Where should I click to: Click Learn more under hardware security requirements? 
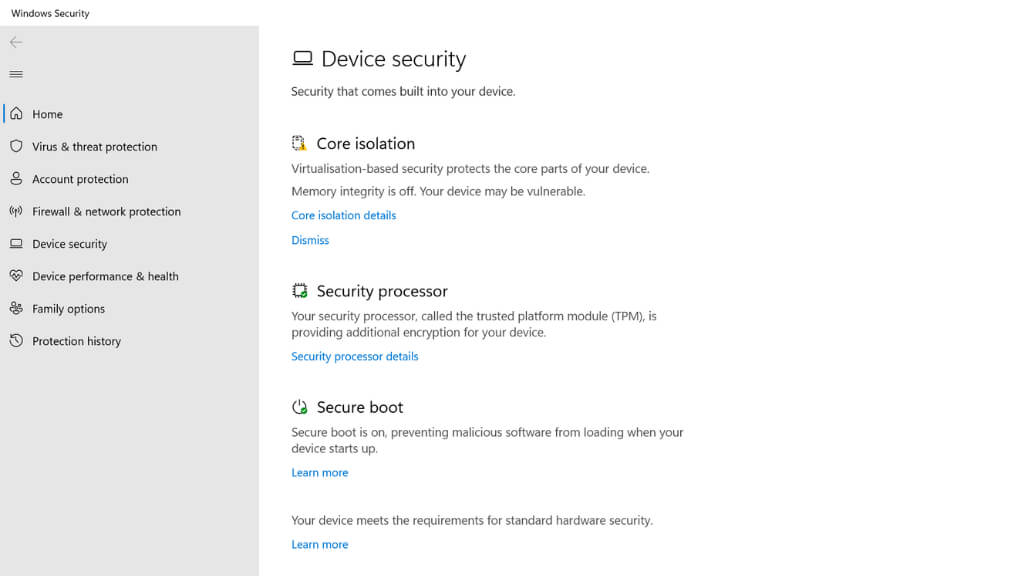click(x=319, y=544)
